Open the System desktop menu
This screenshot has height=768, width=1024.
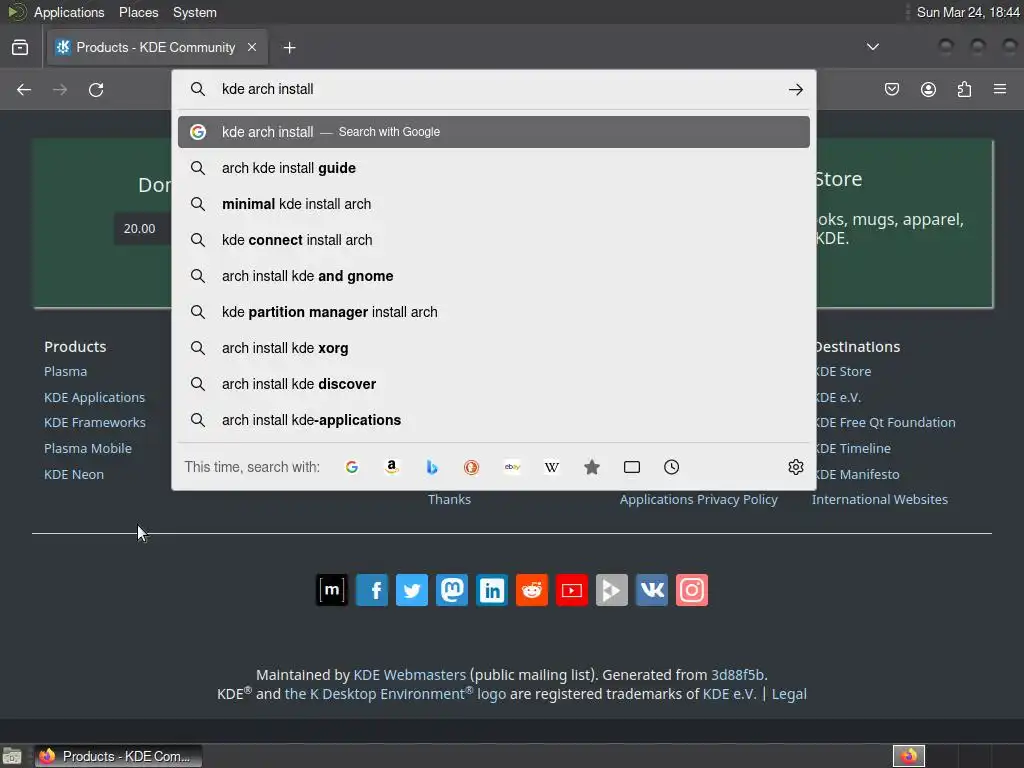click(195, 12)
